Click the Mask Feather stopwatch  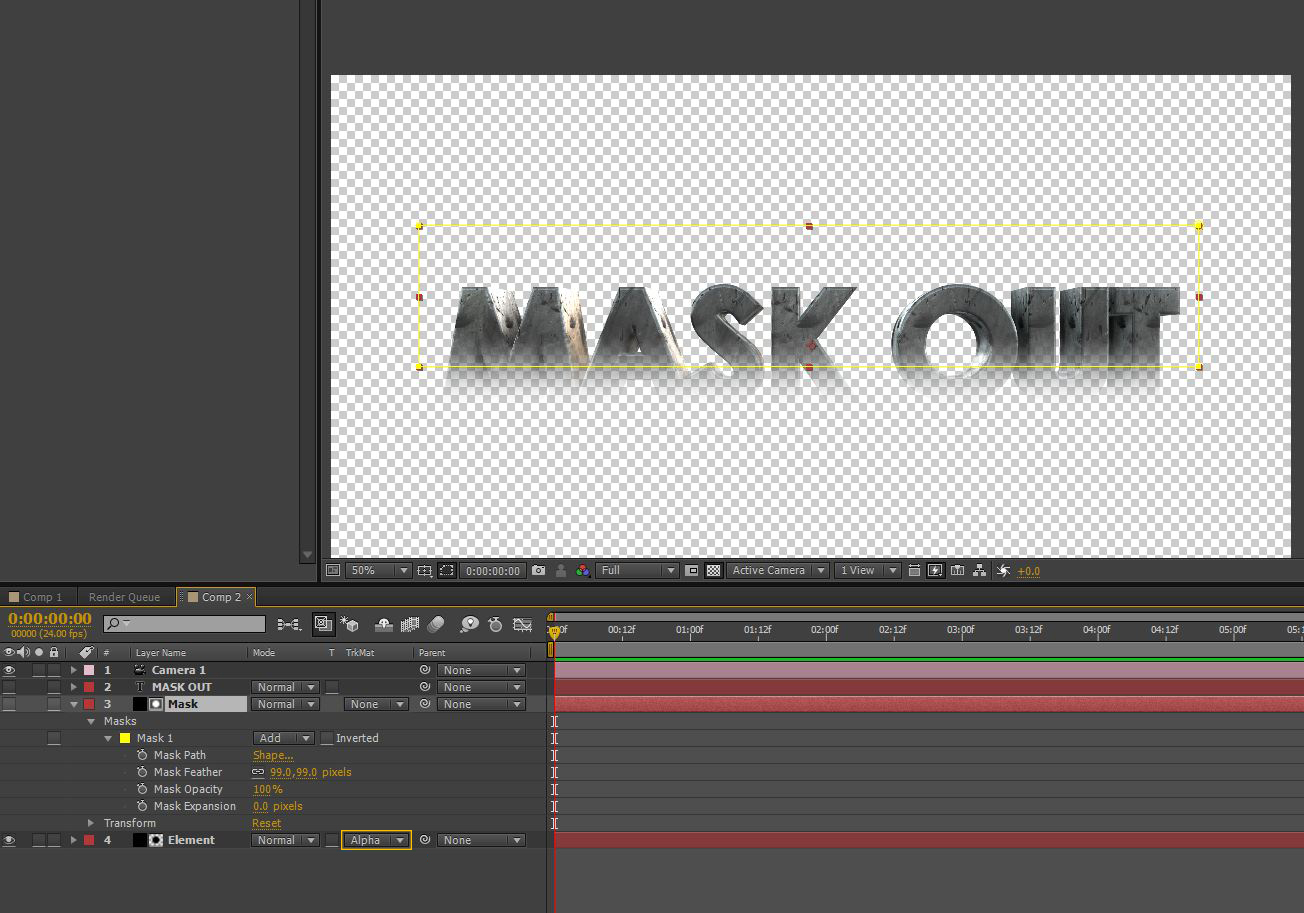[142, 772]
